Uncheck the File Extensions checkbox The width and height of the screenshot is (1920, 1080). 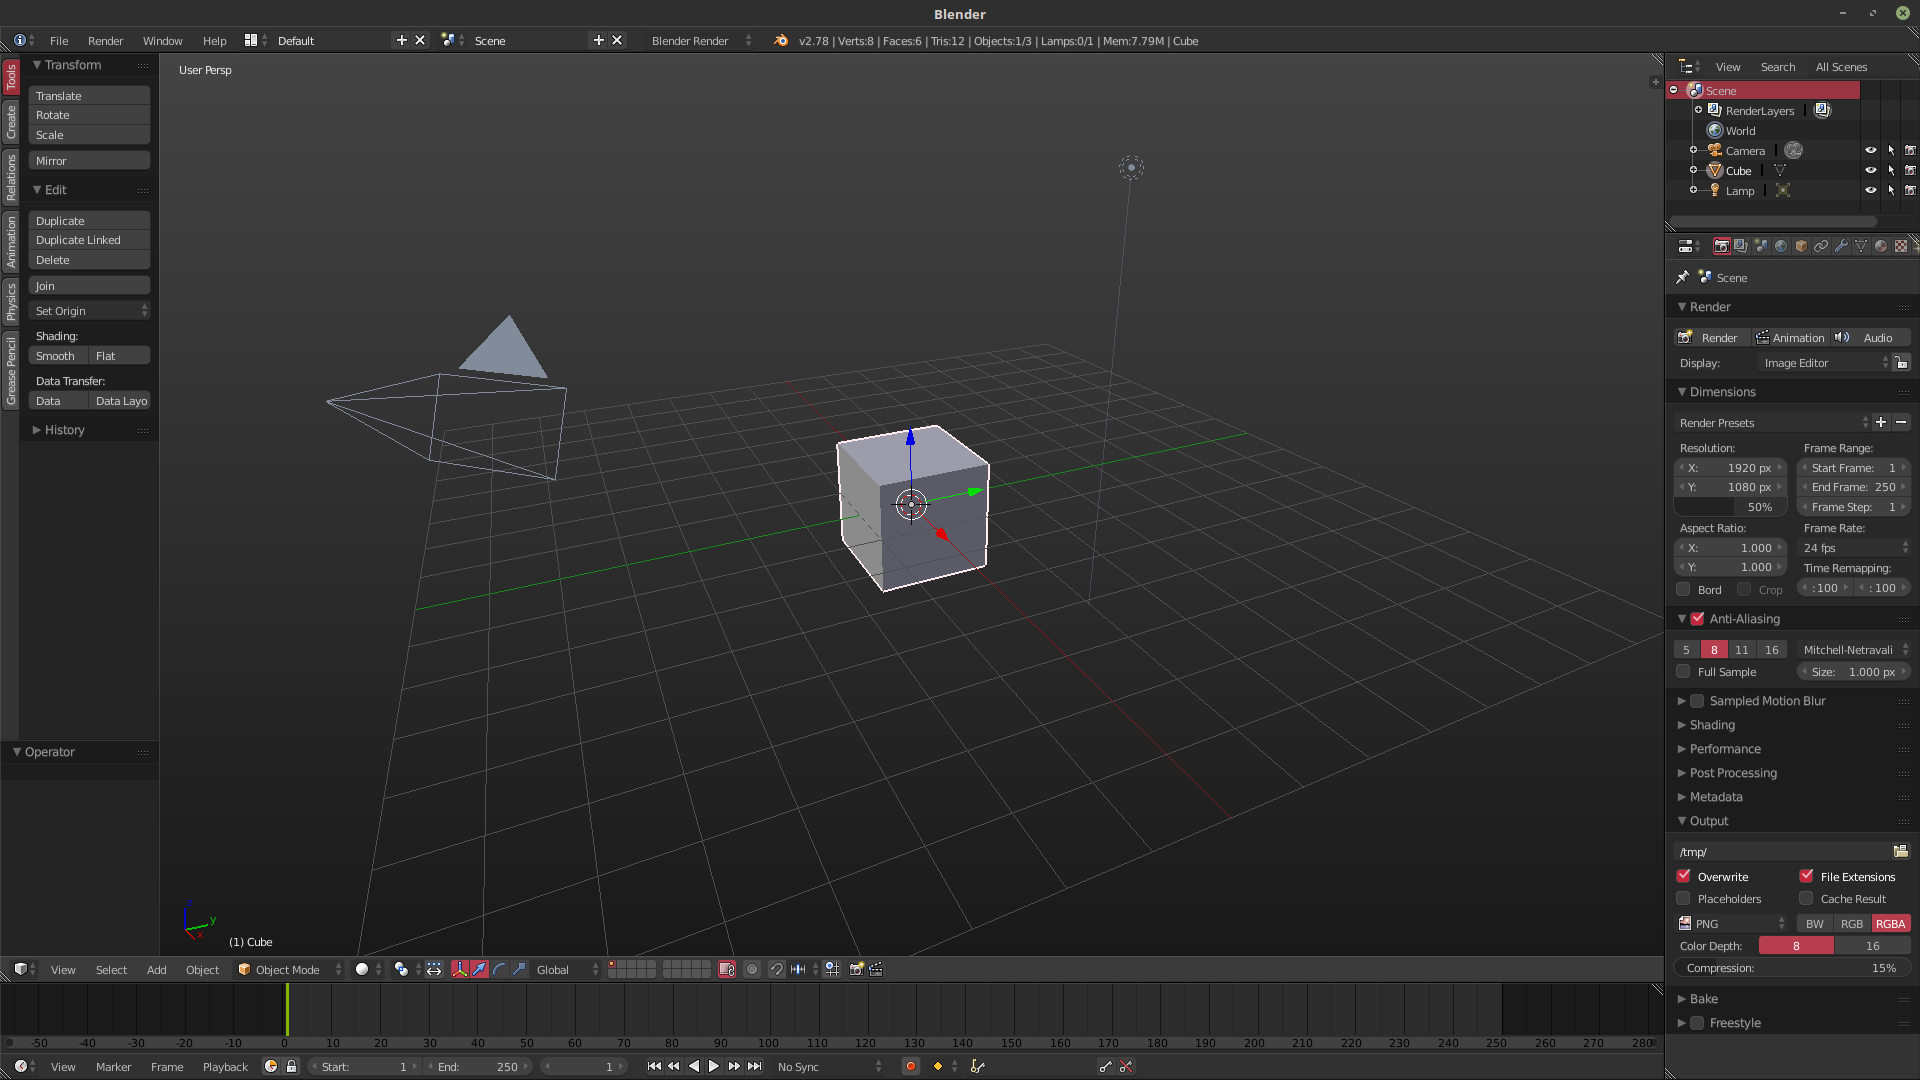point(1806,876)
